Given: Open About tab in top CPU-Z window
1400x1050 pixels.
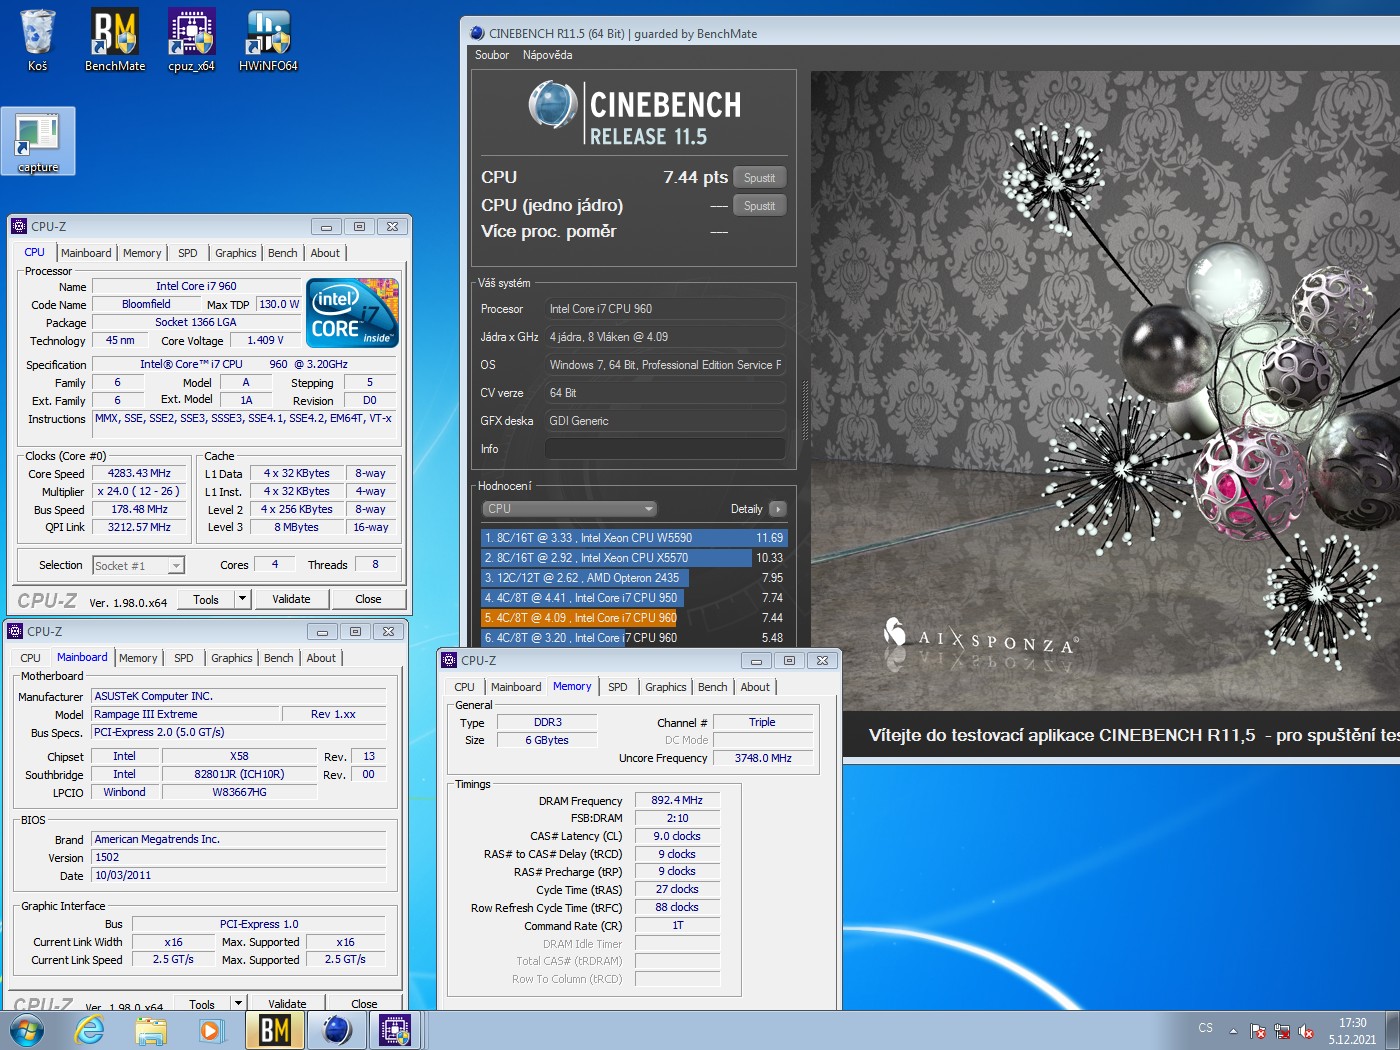Looking at the screenshot, I should click(x=325, y=253).
